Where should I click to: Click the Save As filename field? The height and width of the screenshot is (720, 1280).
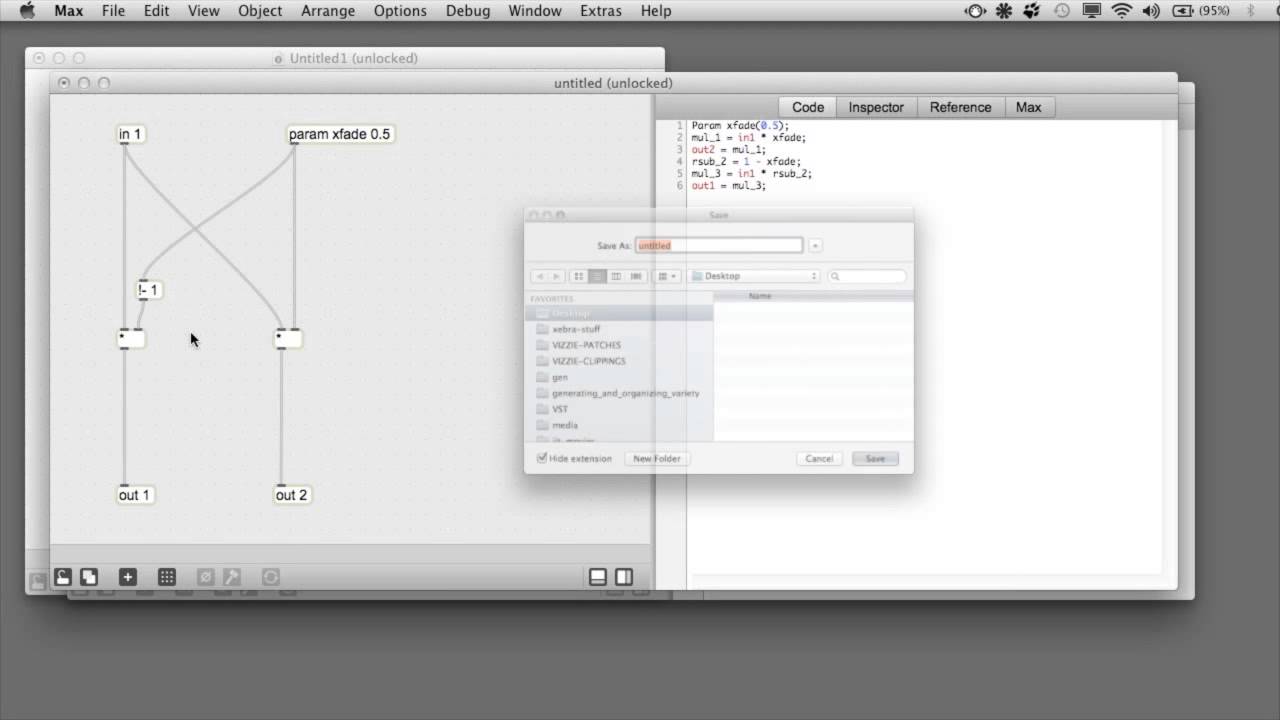(719, 245)
